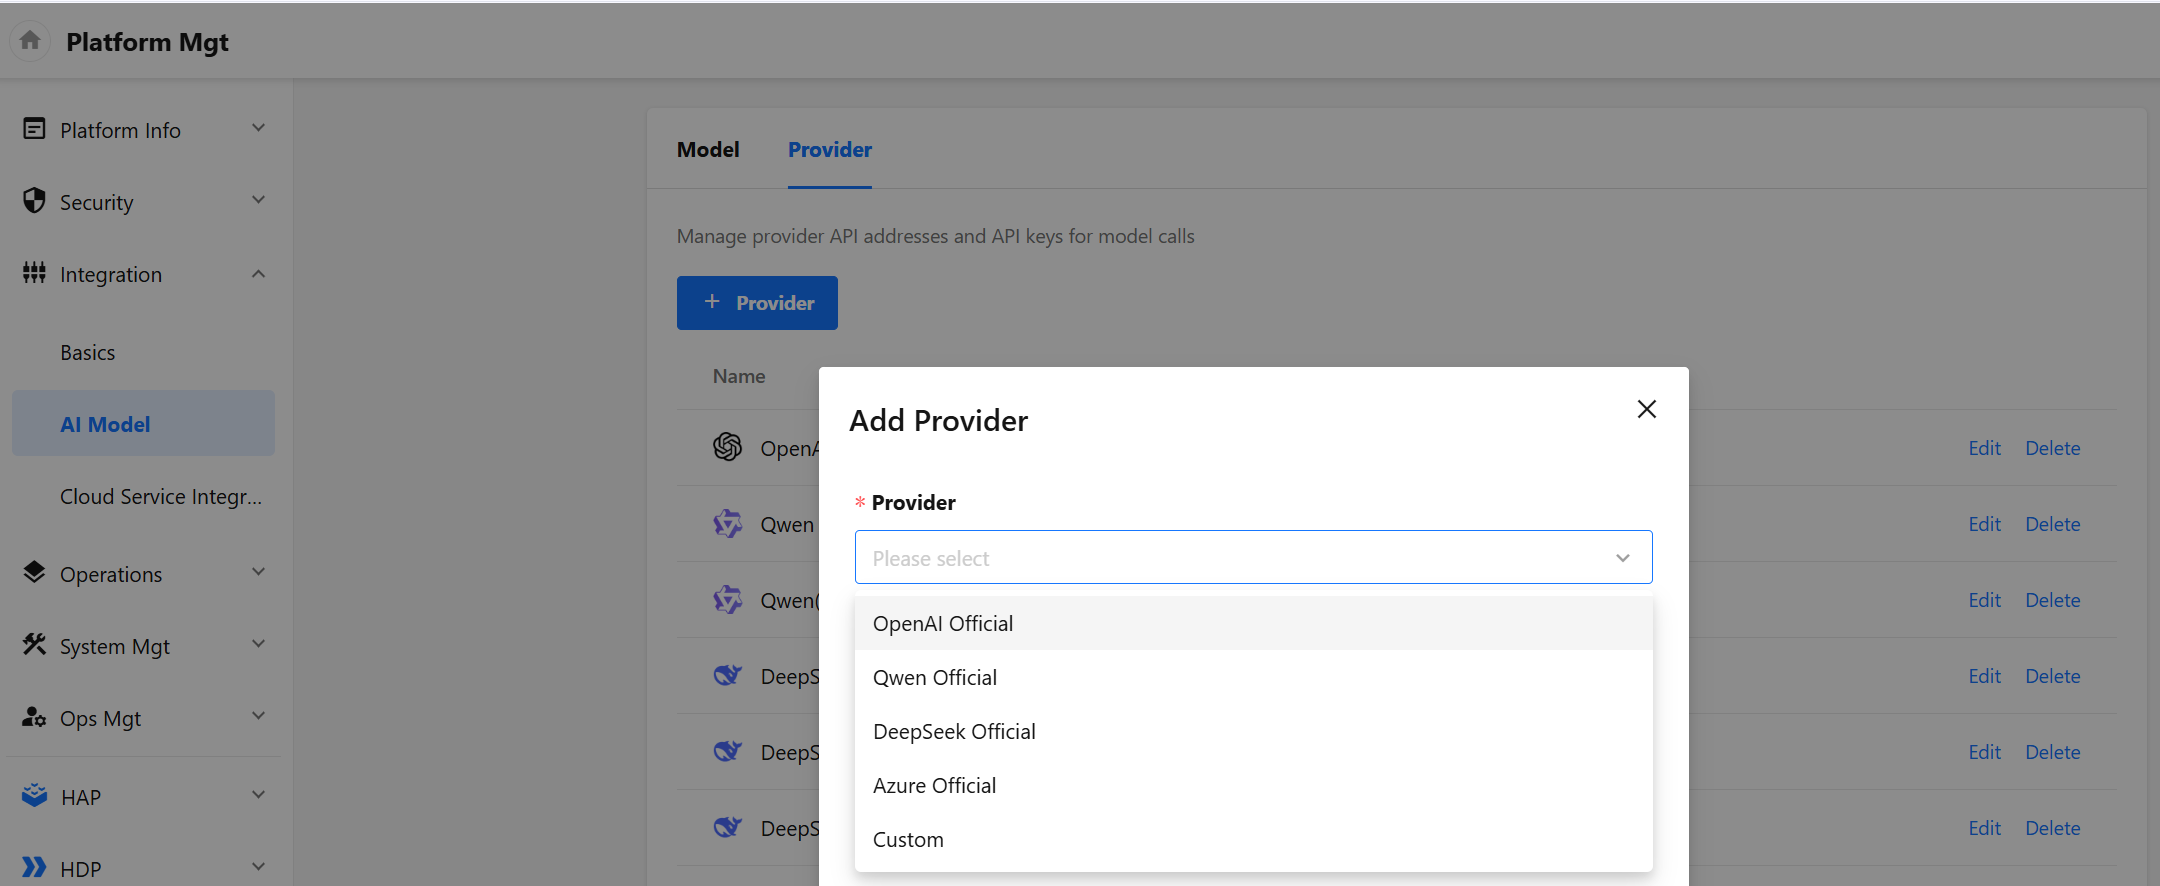The width and height of the screenshot is (2160, 886).
Task: Click the Platform Mgt header title
Action: point(147,42)
